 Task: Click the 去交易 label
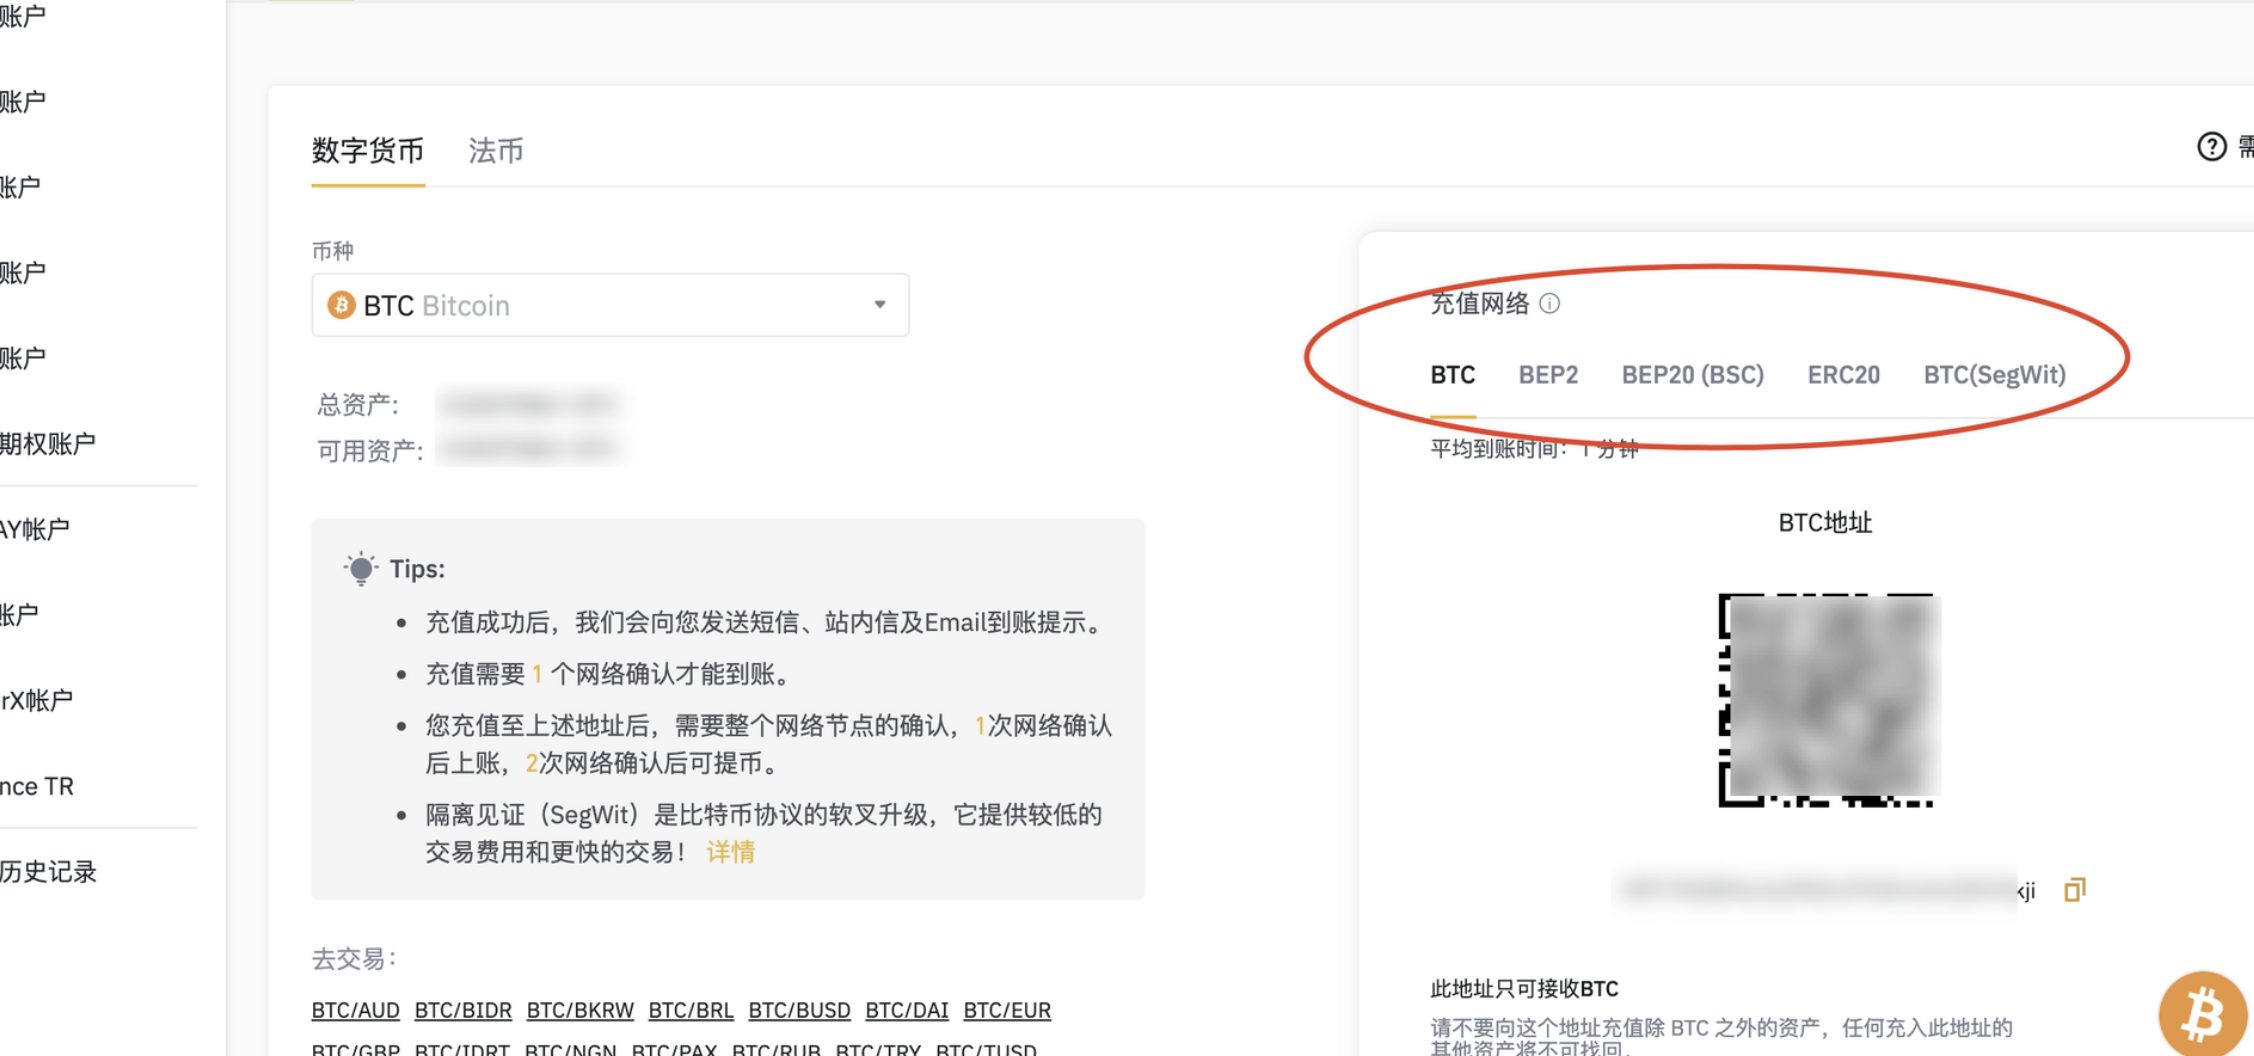355,958
